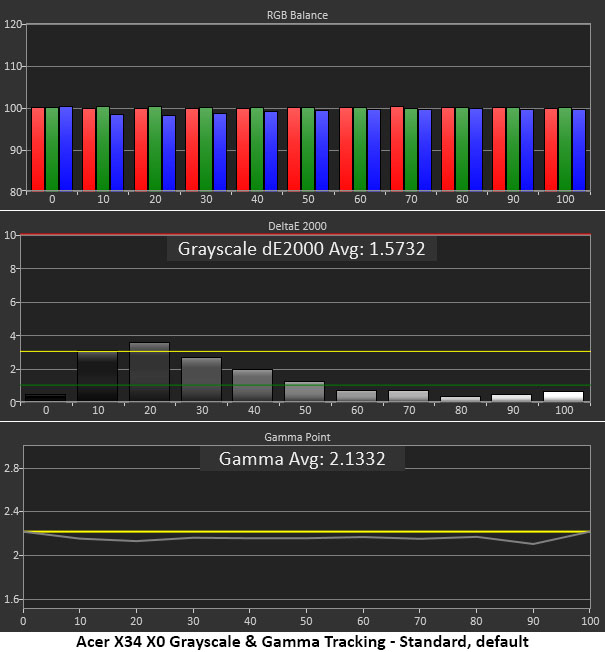605x652 pixels.
Task: Click the DeltaE 2000 chart title
Action: pos(297,226)
